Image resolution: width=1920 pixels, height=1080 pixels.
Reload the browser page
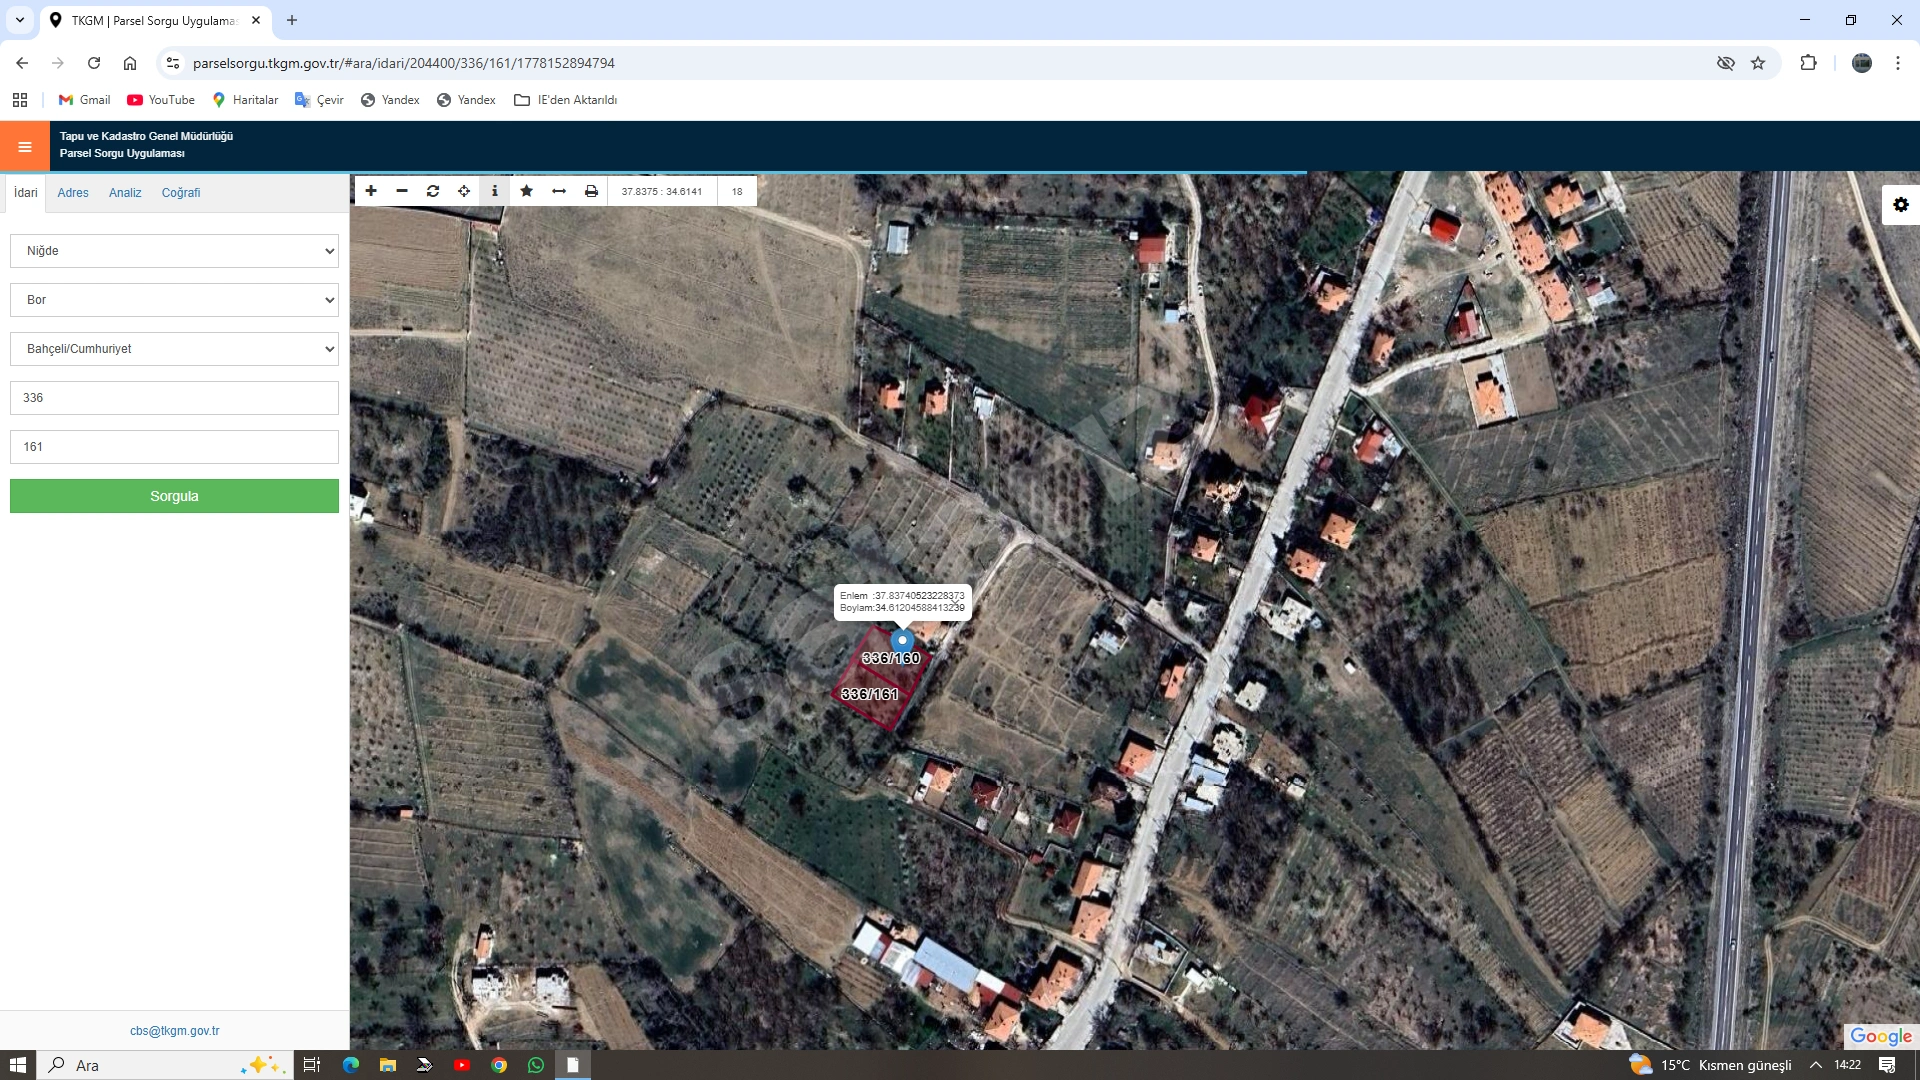tap(94, 63)
